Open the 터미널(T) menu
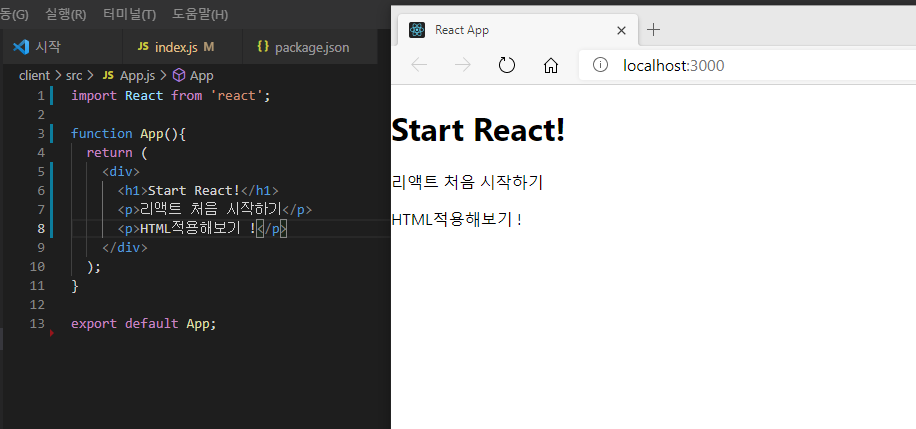The height and width of the screenshot is (429, 916). point(129,15)
